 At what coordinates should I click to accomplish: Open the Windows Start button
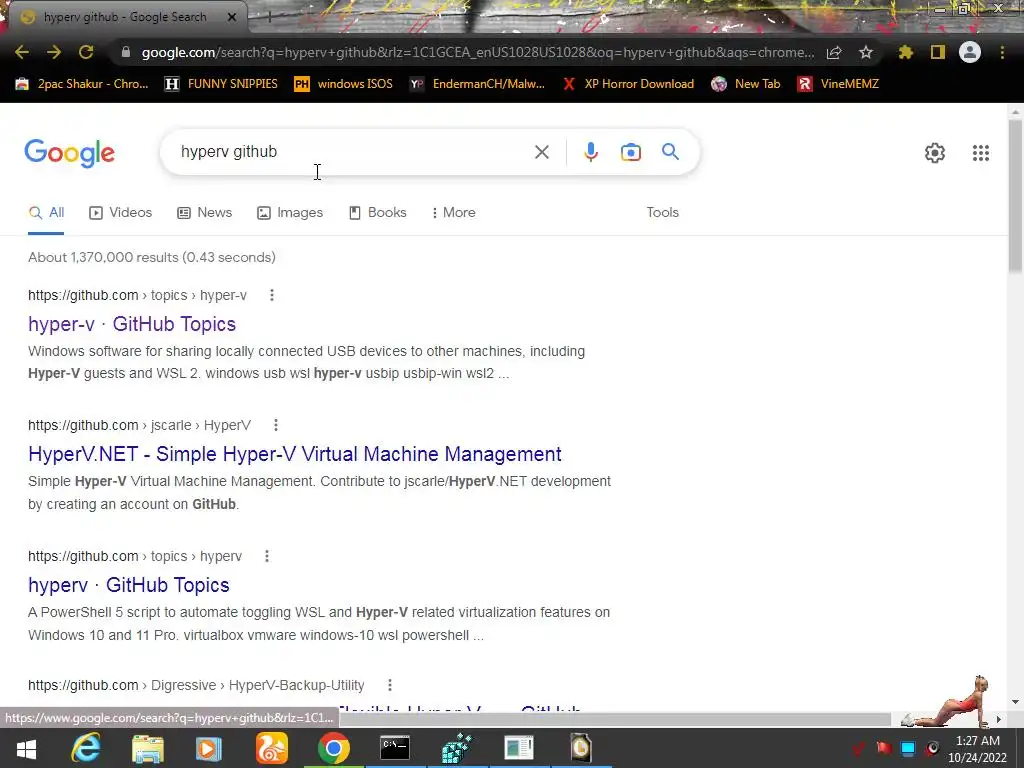click(26, 749)
